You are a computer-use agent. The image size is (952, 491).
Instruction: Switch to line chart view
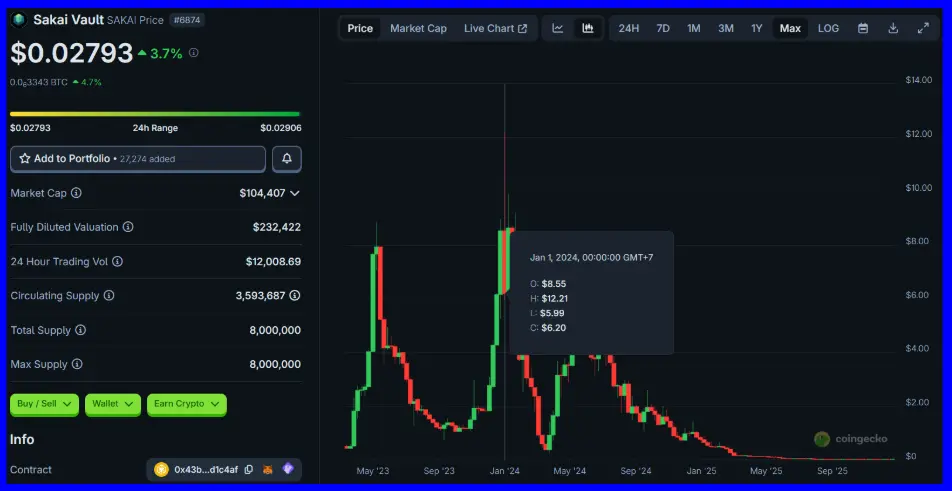[x=558, y=28]
